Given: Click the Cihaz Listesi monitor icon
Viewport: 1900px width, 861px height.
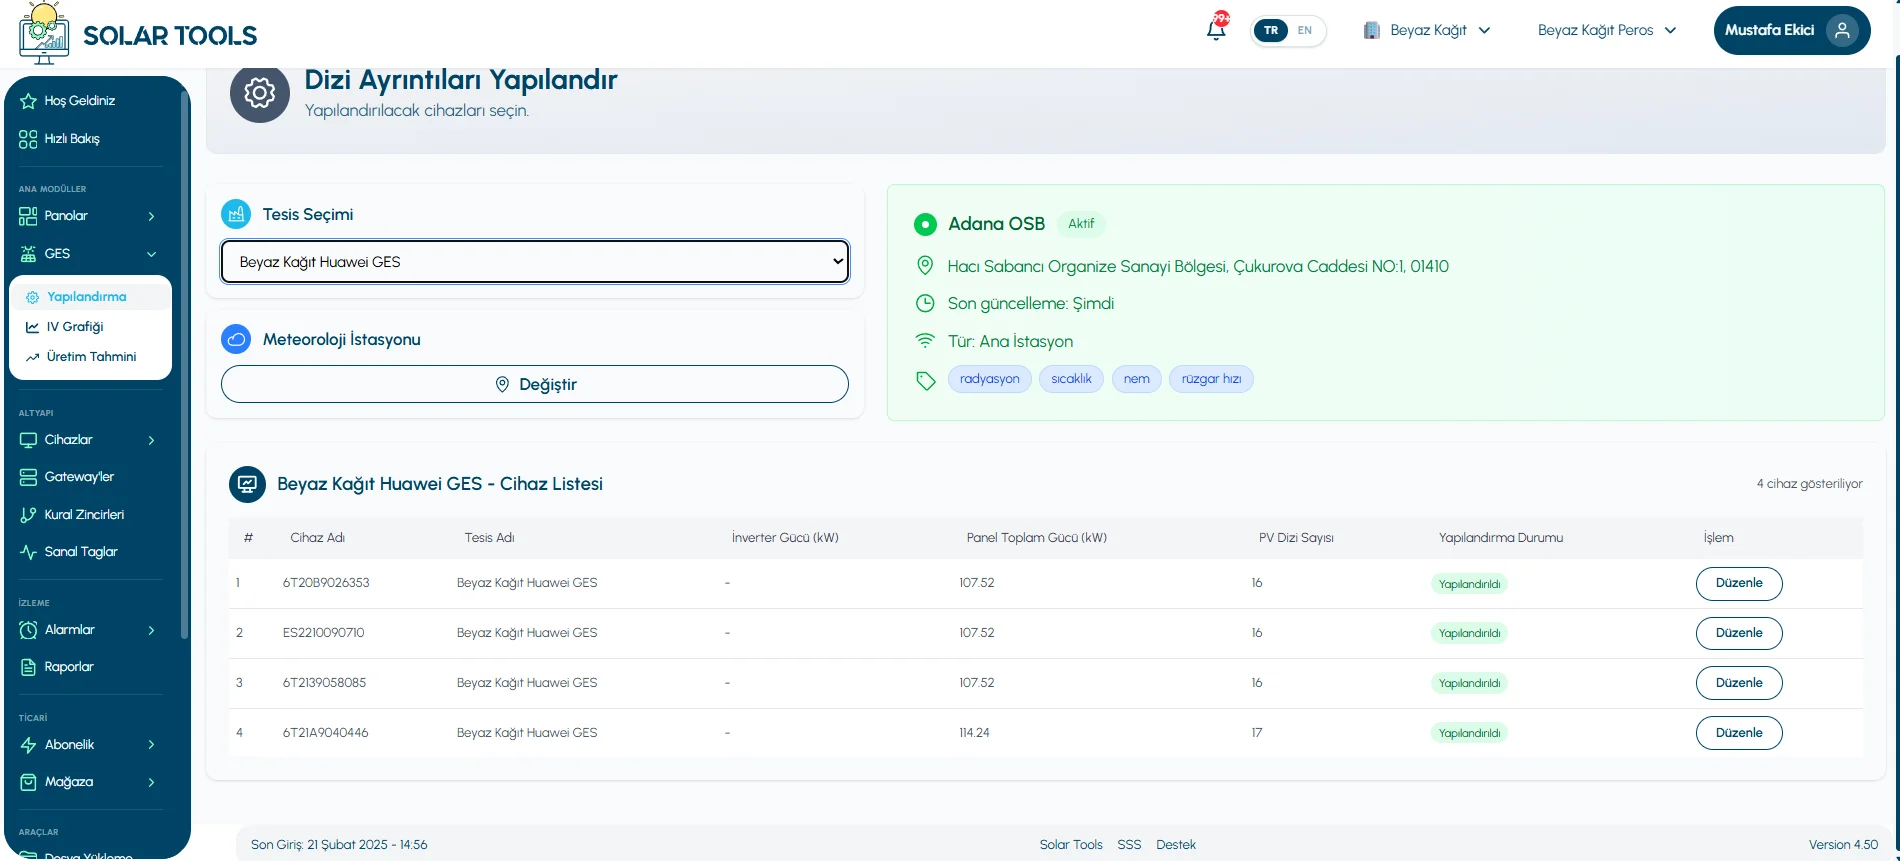Looking at the screenshot, I should pyautogui.click(x=247, y=484).
